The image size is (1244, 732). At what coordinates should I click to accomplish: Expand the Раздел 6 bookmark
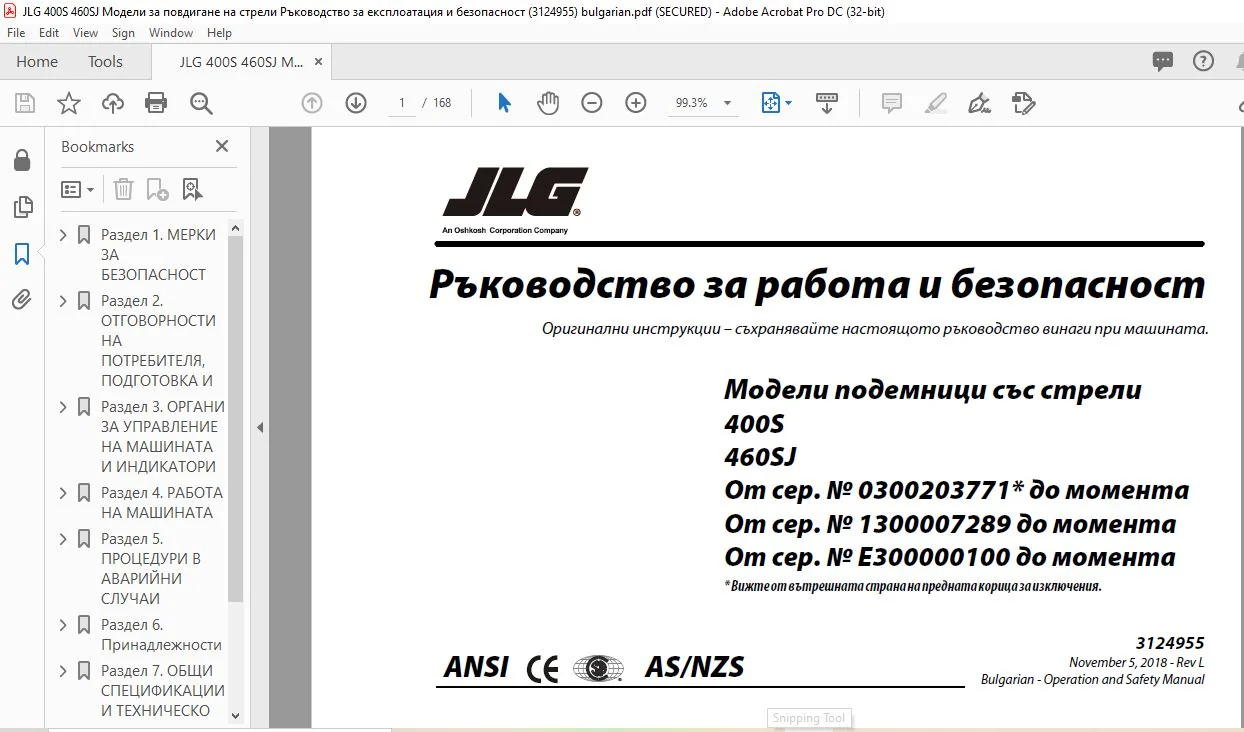click(x=64, y=625)
